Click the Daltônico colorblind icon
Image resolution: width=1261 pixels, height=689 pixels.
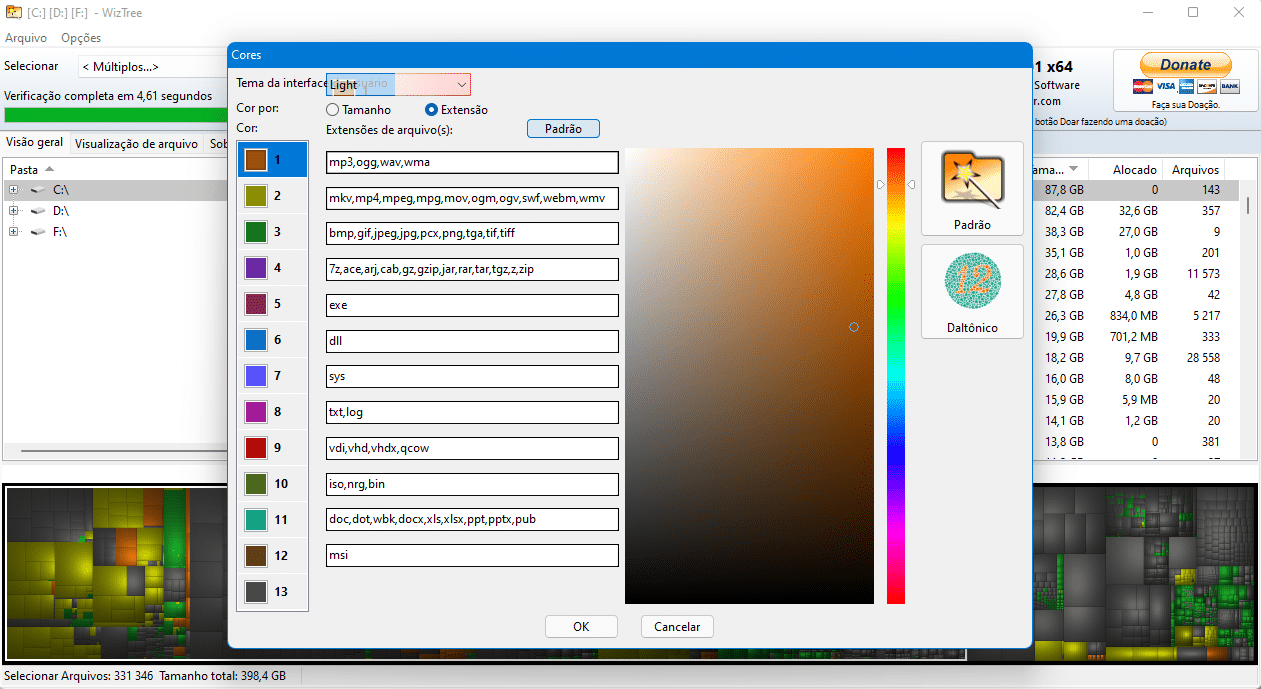pyautogui.click(x=972, y=282)
